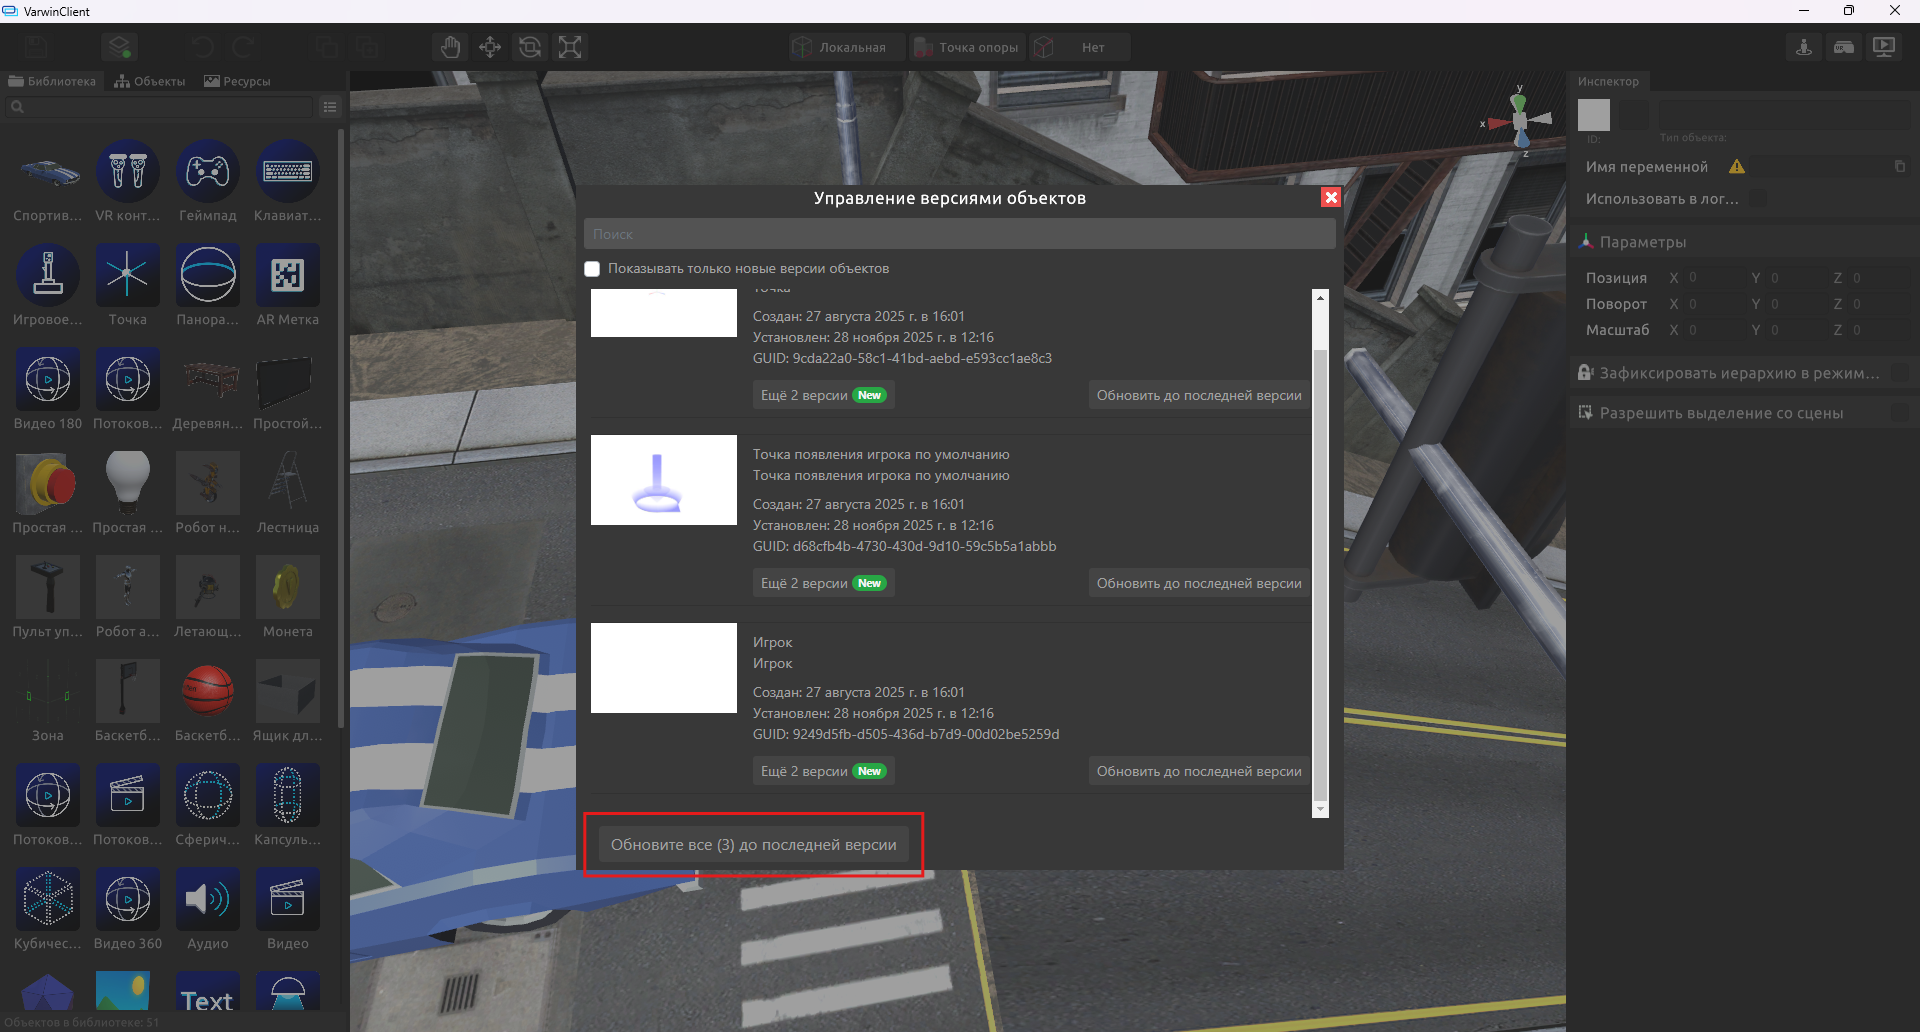Screen dimensions: 1920x1032
Task: Click the version list scrollbar down arrow
Action: pyautogui.click(x=1320, y=808)
